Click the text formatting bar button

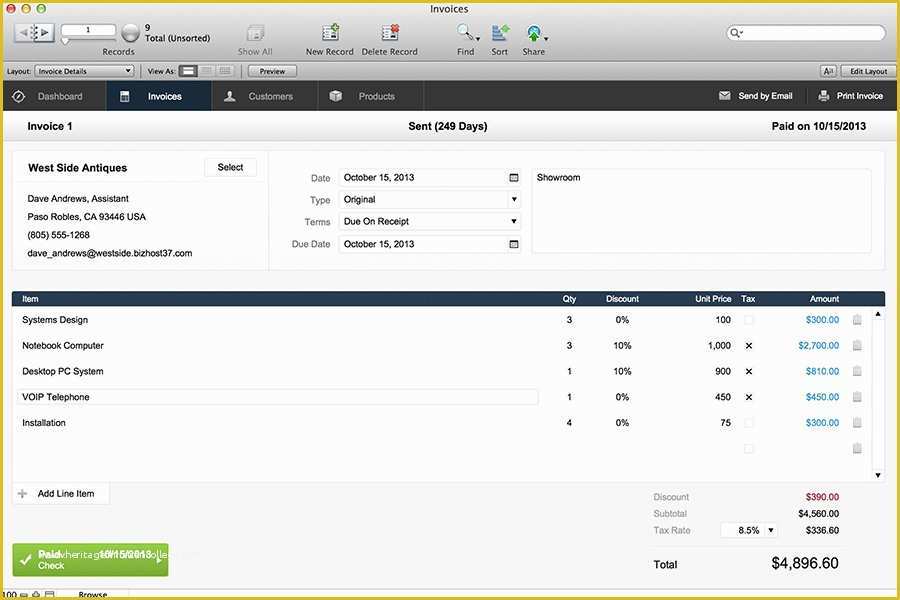point(828,71)
